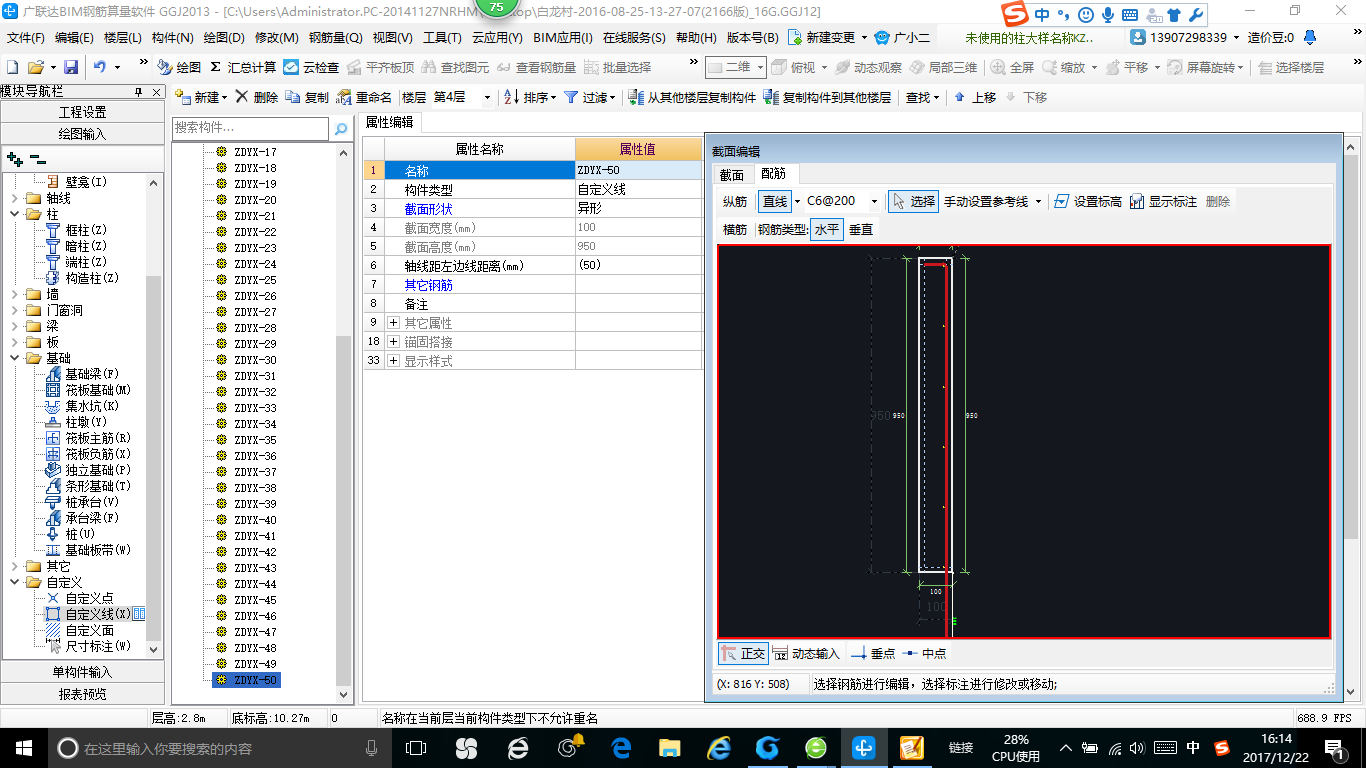Expand the 墙 tree node
This screenshot has height=768, width=1366.
[x=15, y=294]
